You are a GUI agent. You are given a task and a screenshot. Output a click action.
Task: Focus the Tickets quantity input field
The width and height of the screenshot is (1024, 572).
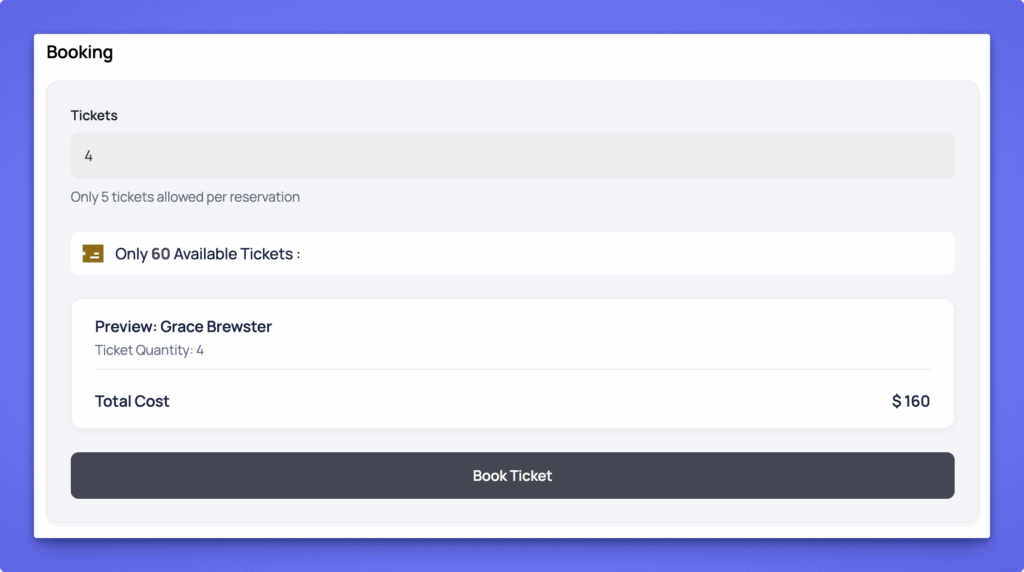click(x=512, y=156)
